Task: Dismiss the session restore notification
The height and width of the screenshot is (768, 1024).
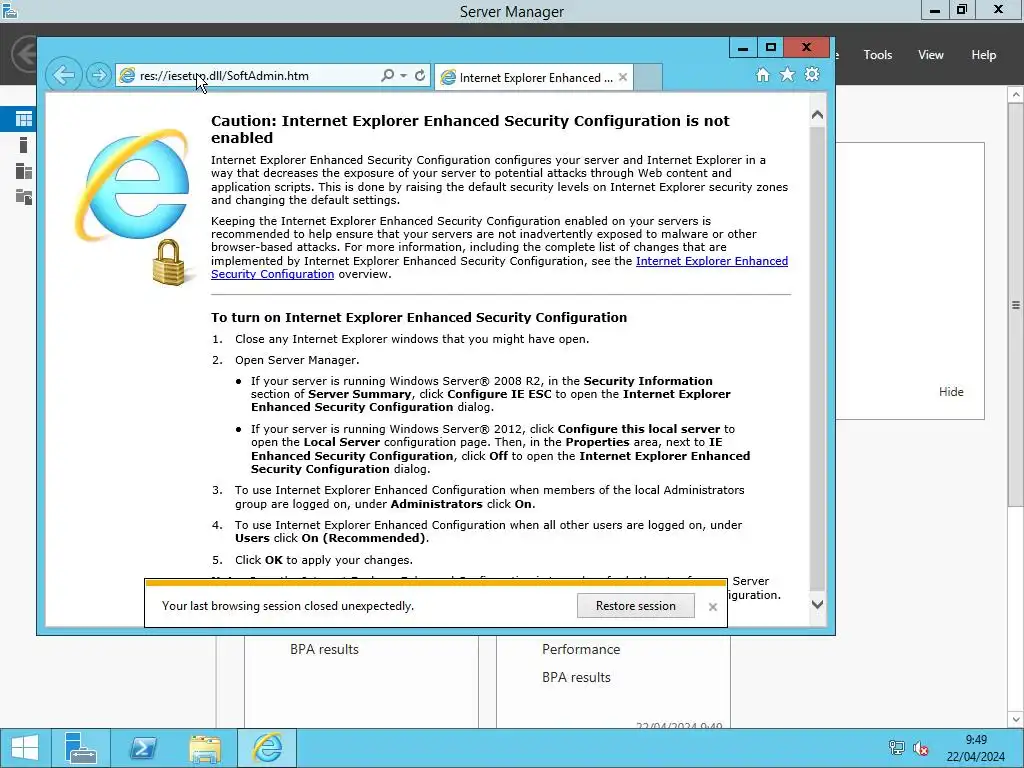Action: pyautogui.click(x=712, y=607)
